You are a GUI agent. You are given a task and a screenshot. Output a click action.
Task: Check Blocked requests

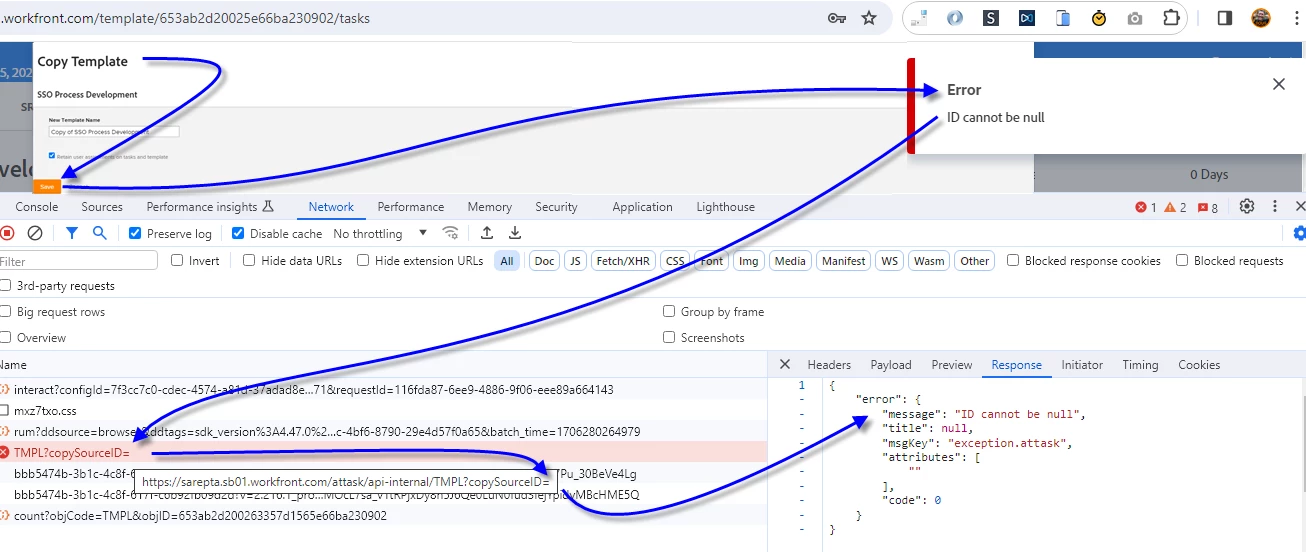(1182, 260)
